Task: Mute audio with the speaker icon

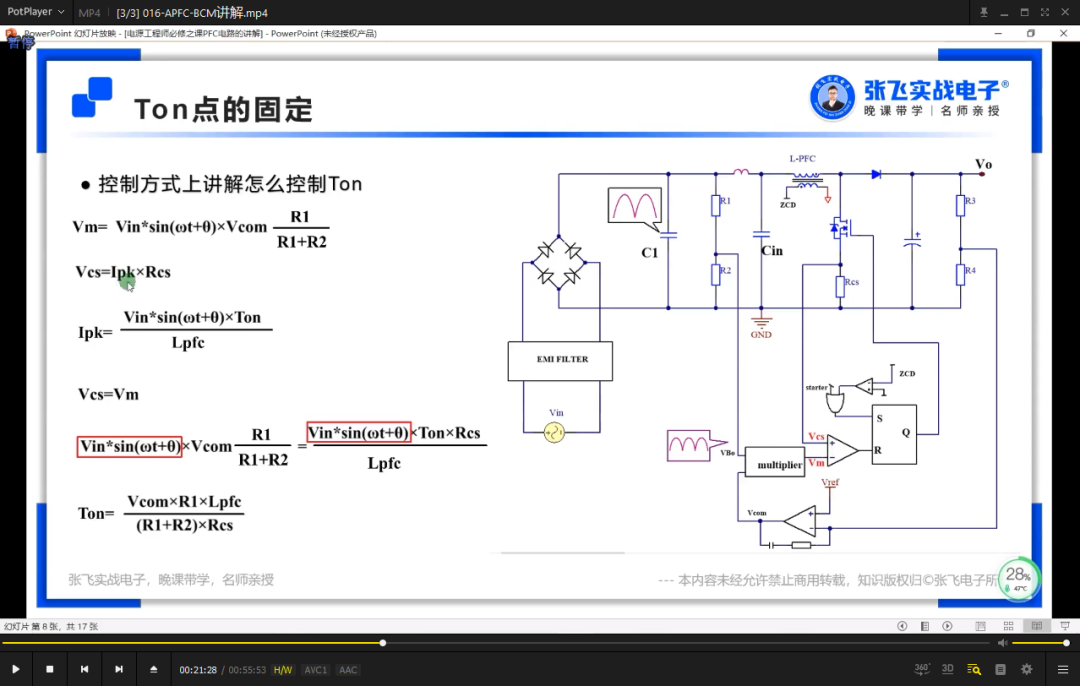Action: pos(1002,643)
